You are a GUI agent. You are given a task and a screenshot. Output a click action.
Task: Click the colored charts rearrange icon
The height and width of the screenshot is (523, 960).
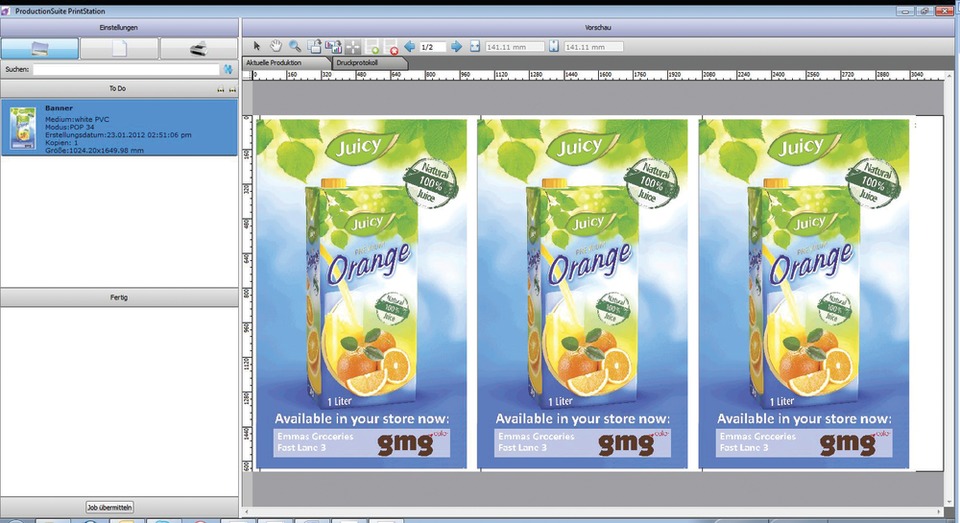[x=333, y=47]
